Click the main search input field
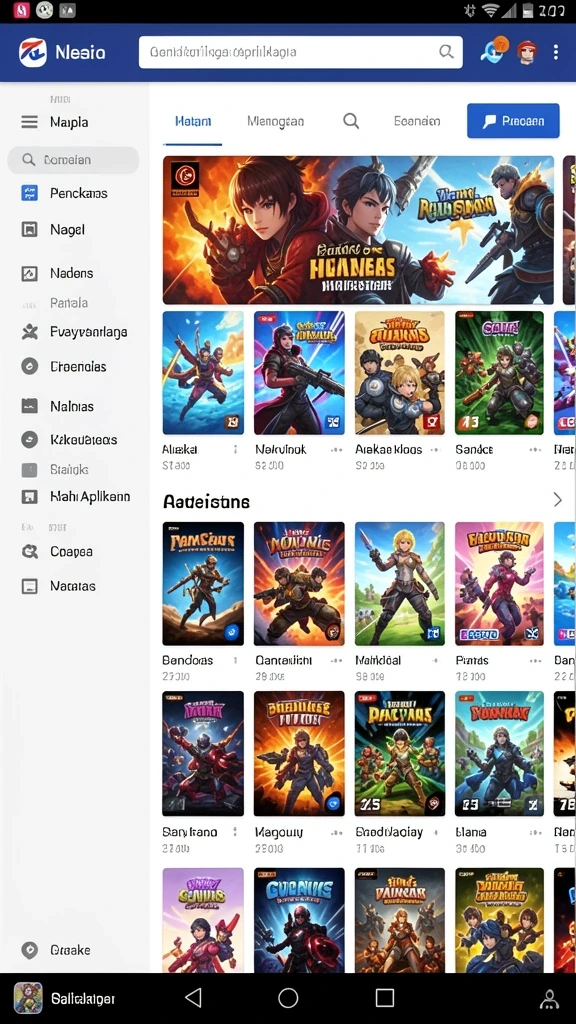 coord(300,52)
